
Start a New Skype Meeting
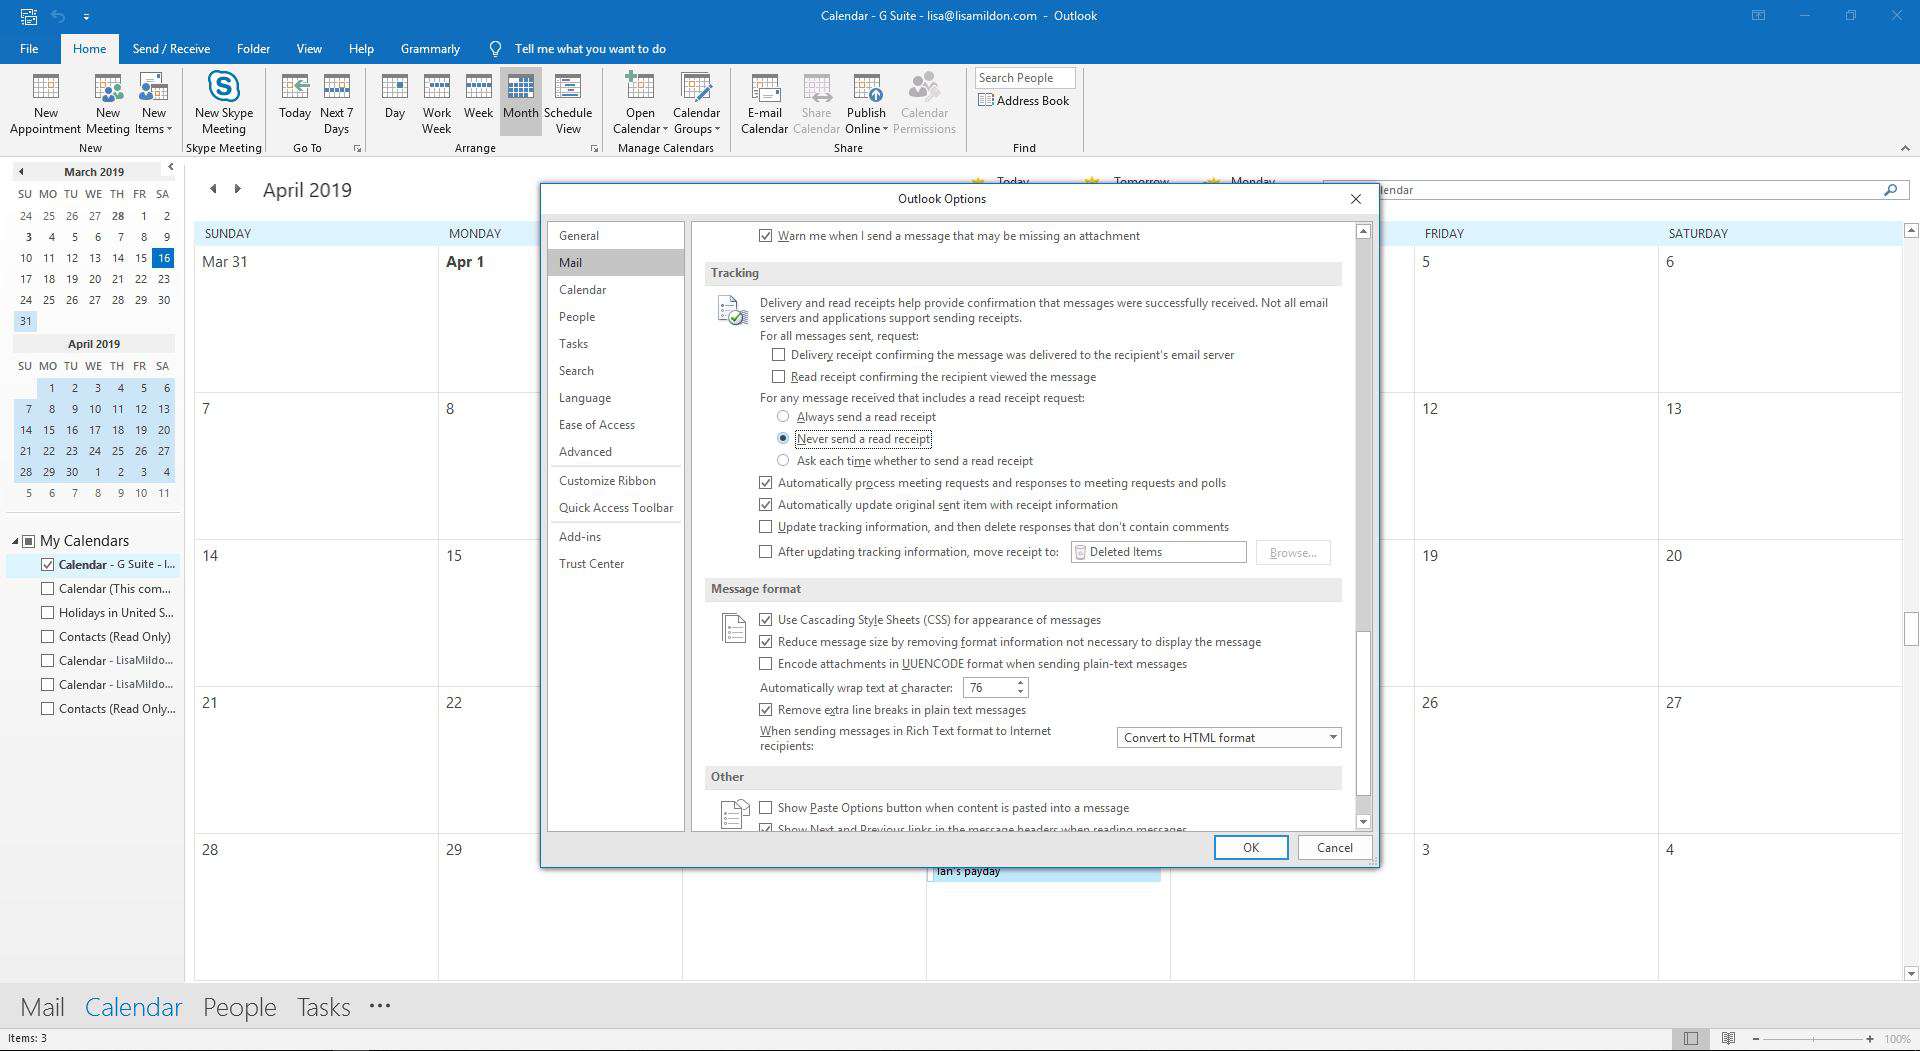click(223, 103)
